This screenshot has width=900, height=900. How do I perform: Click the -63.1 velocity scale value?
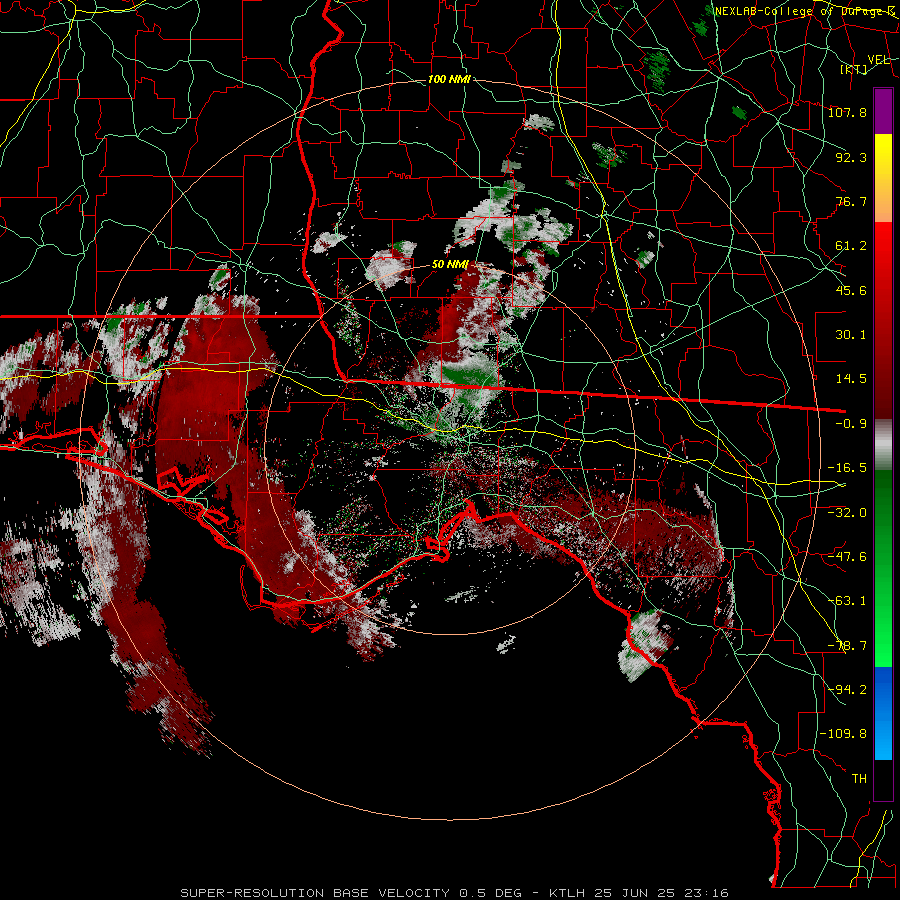click(x=847, y=601)
